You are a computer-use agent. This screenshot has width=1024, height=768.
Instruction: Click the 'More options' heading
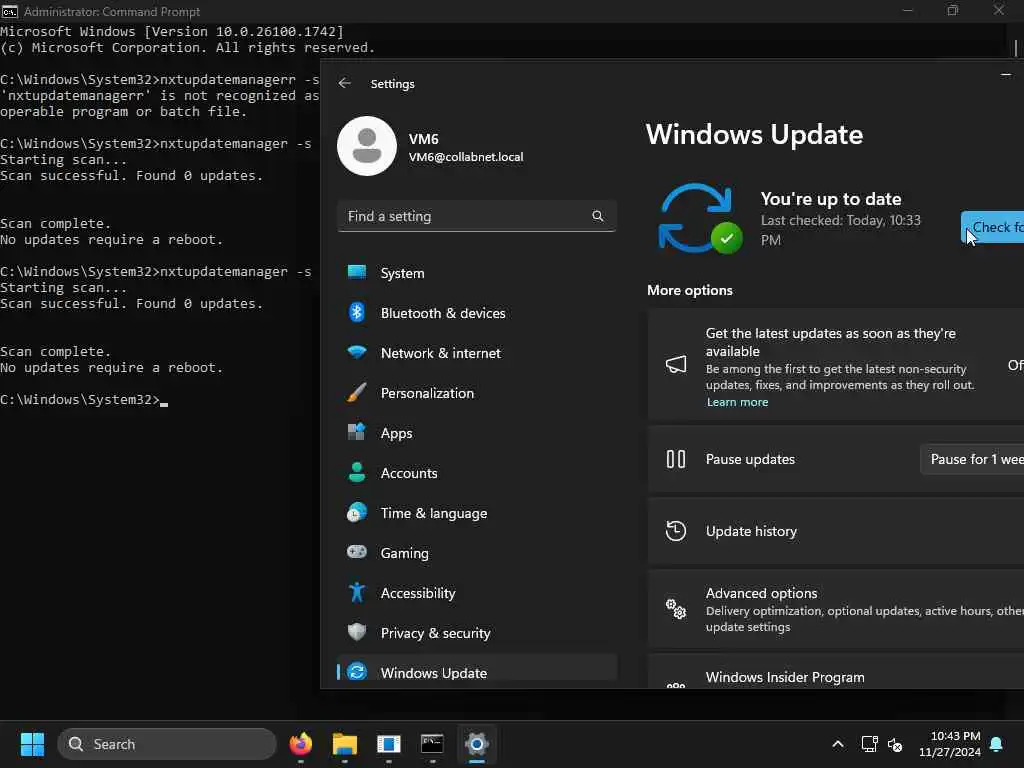click(690, 290)
